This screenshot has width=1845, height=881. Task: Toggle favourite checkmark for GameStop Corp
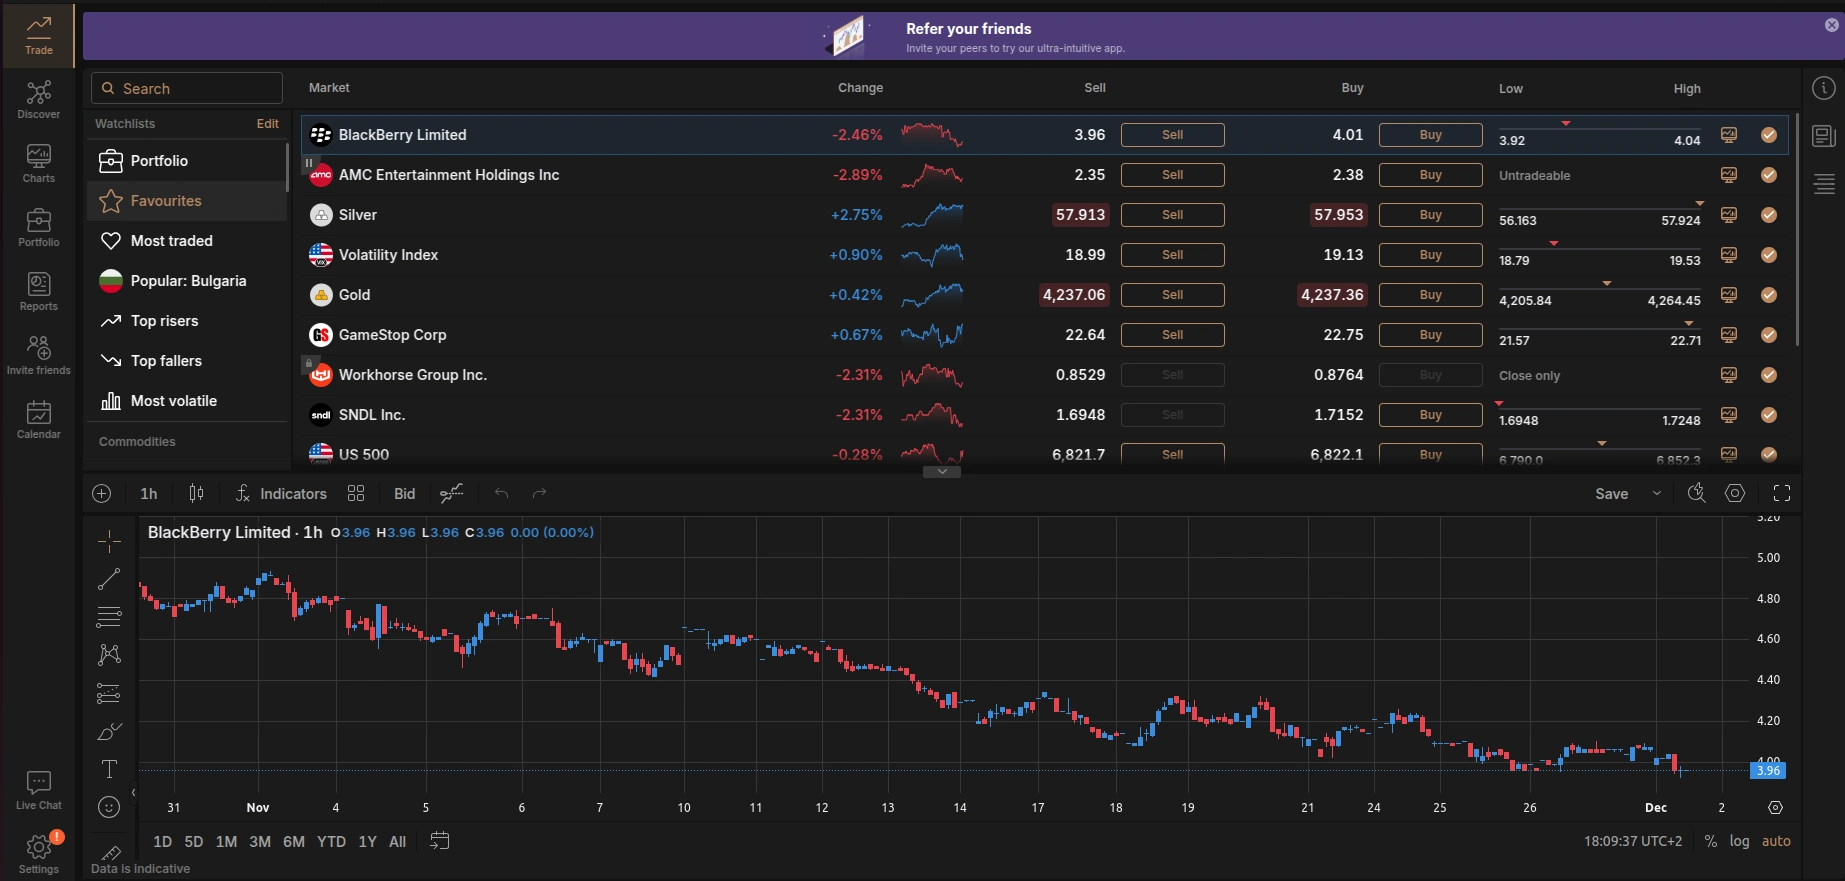click(x=1769, y=335)
